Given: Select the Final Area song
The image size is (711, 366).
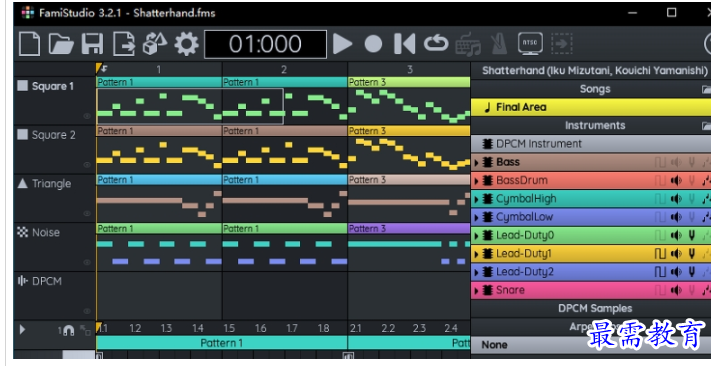Looking at the screenshot, I should pos(591,107).
